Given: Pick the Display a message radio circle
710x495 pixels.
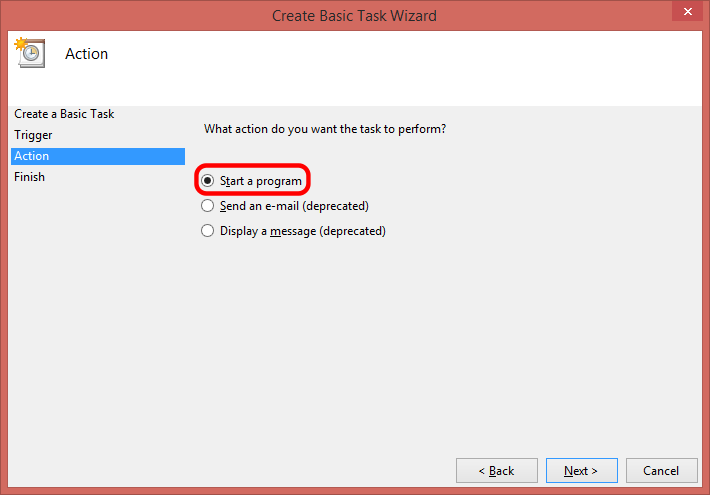Looking at the screenshot, I should [x=207, y=231].
